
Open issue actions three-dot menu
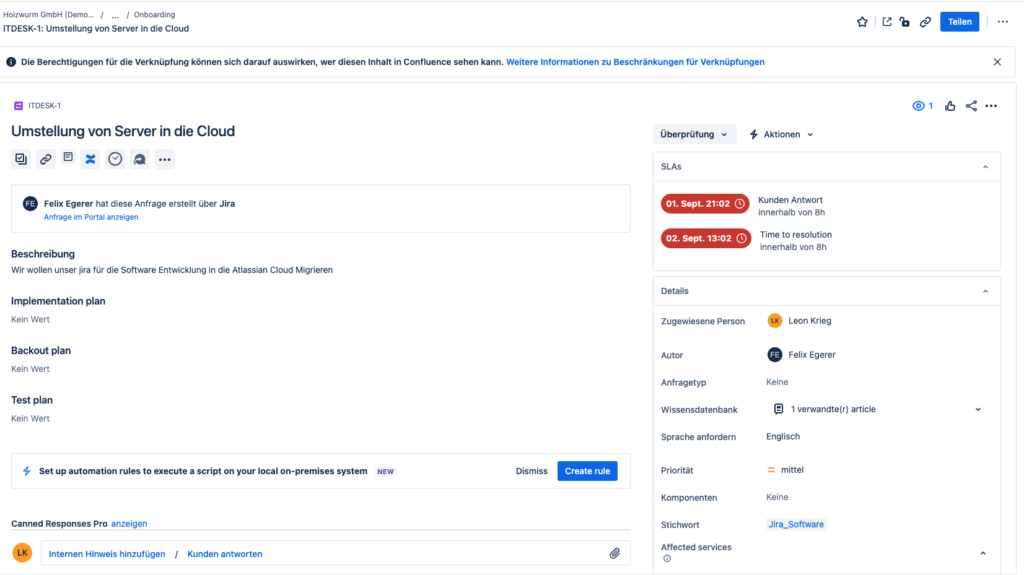tap(991, 106)
